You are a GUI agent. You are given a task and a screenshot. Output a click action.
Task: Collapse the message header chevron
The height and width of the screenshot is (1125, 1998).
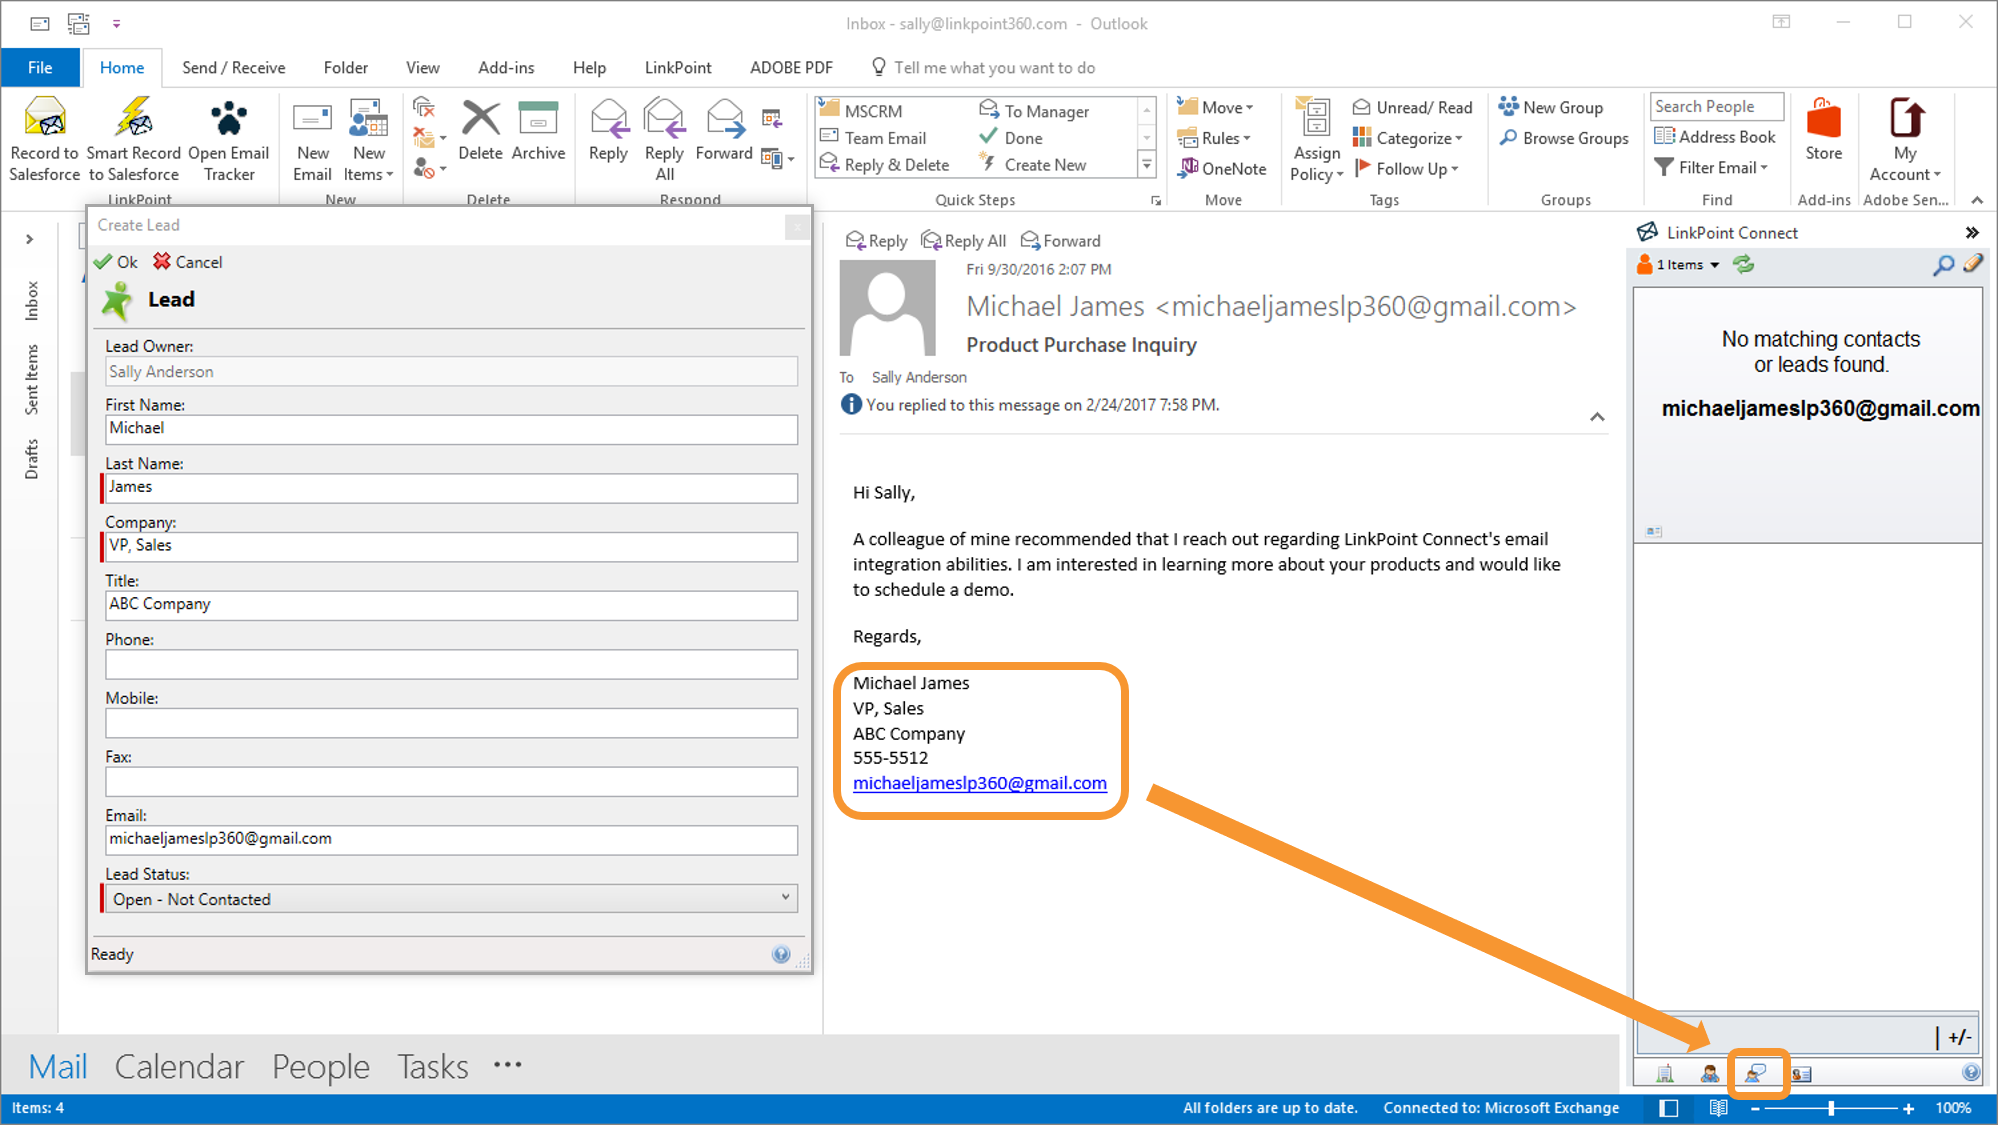(x=1597, y=417)
